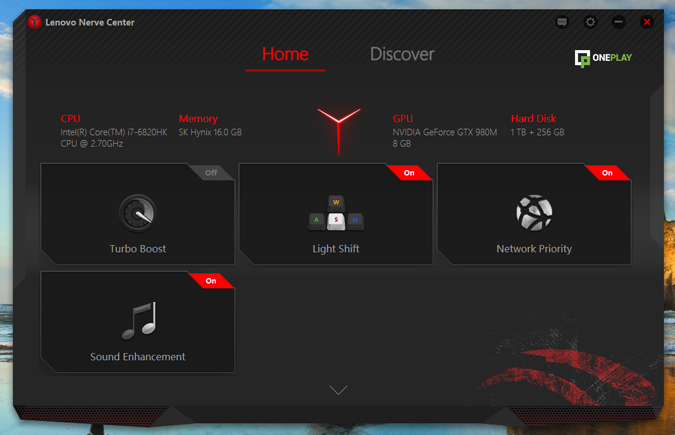Click the GPU heading
This screenshot has height=435, width=675.
point(403,118)
